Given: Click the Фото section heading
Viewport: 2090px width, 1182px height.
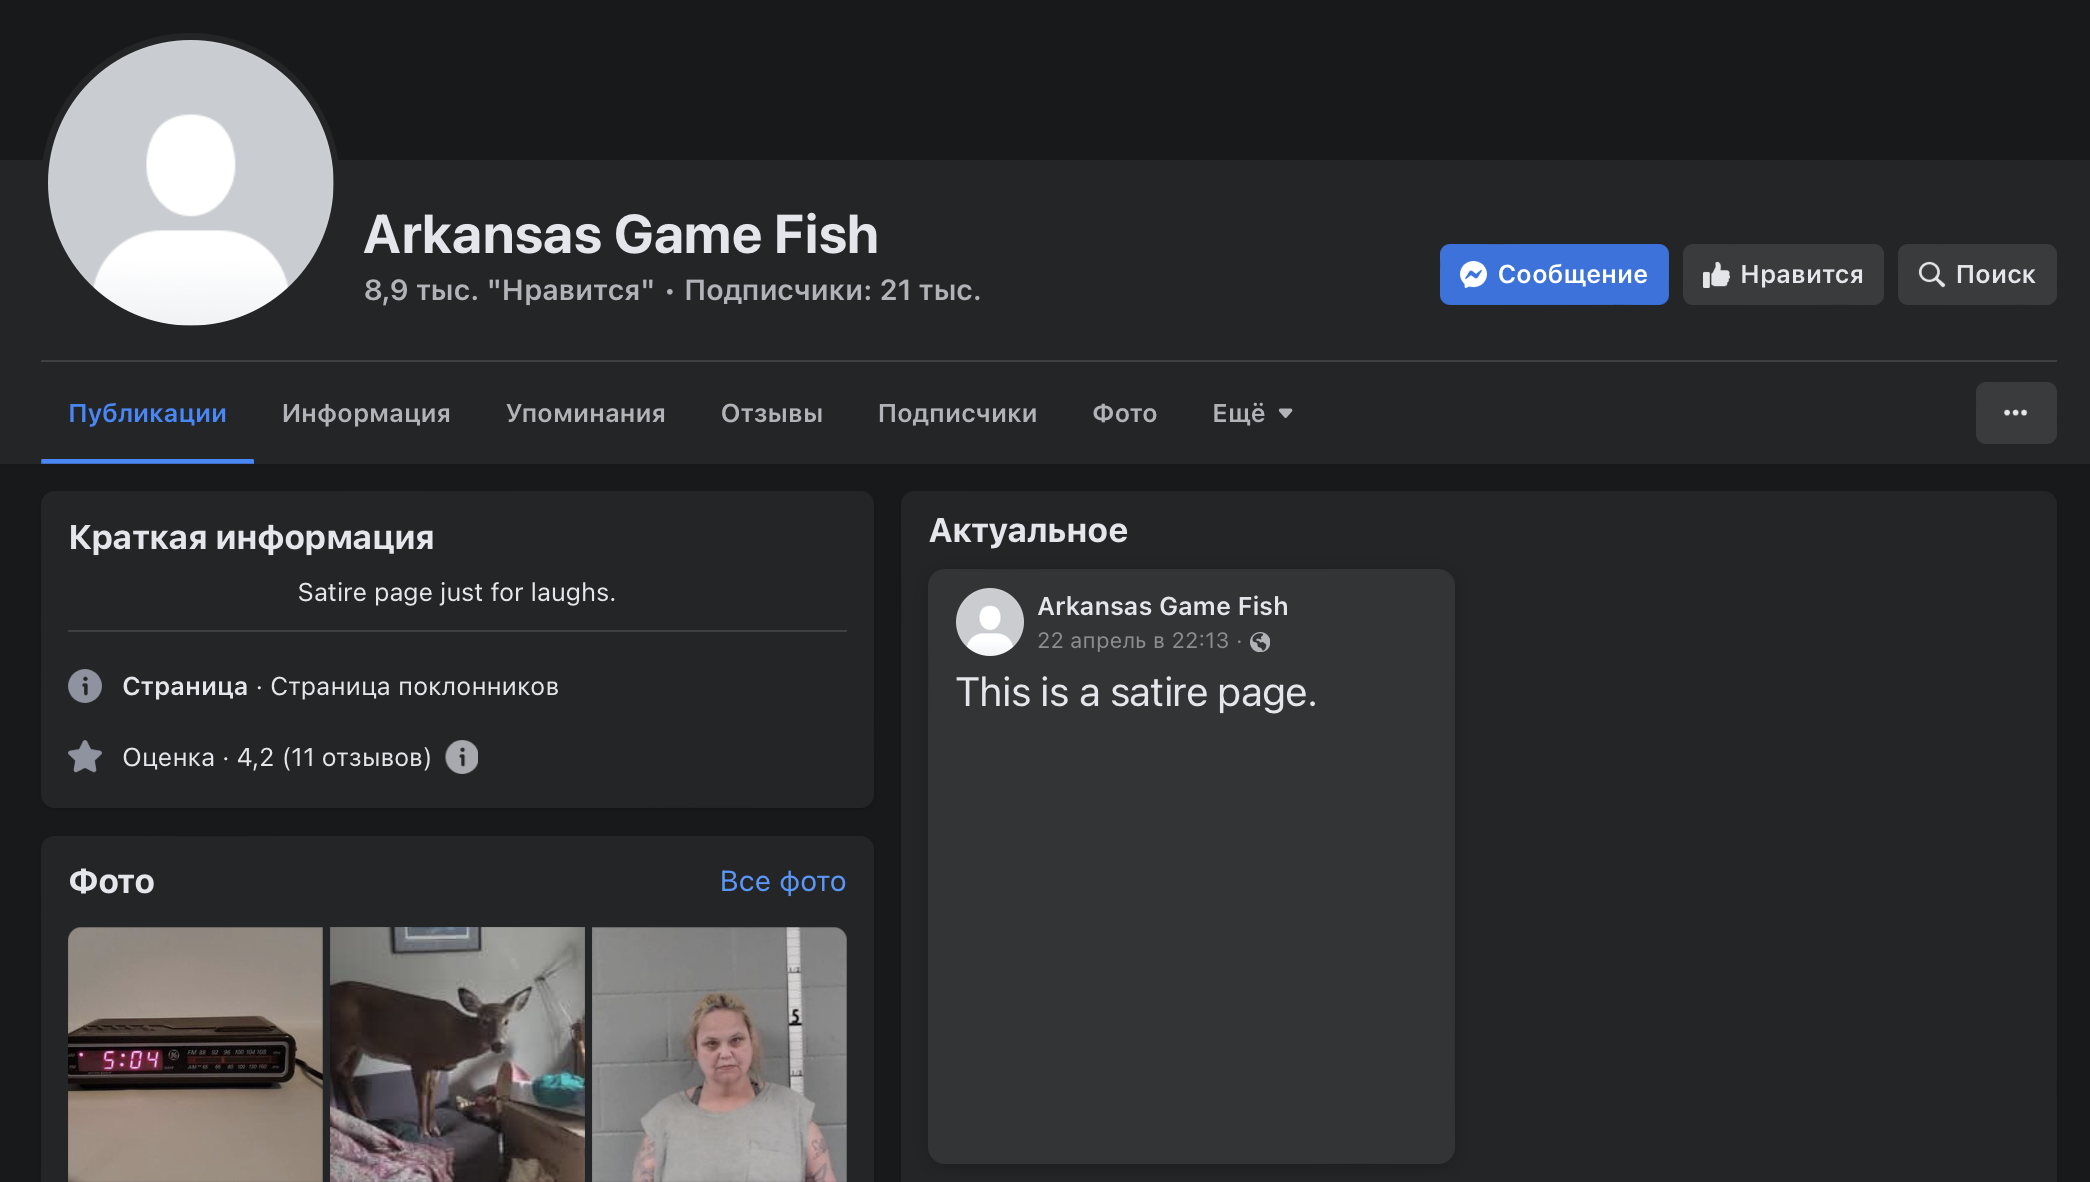Looking at the screenshot, I should click(x=111, y=881).
